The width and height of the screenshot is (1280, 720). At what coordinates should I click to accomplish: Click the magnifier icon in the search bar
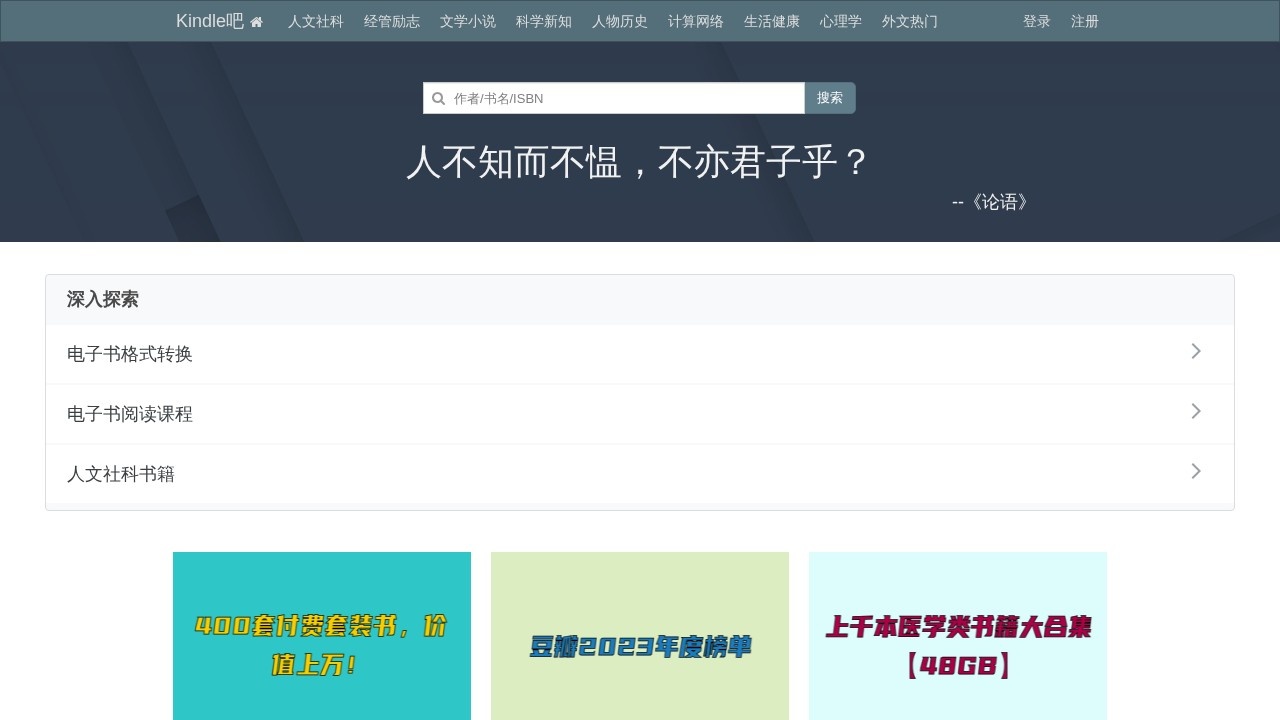438,98
